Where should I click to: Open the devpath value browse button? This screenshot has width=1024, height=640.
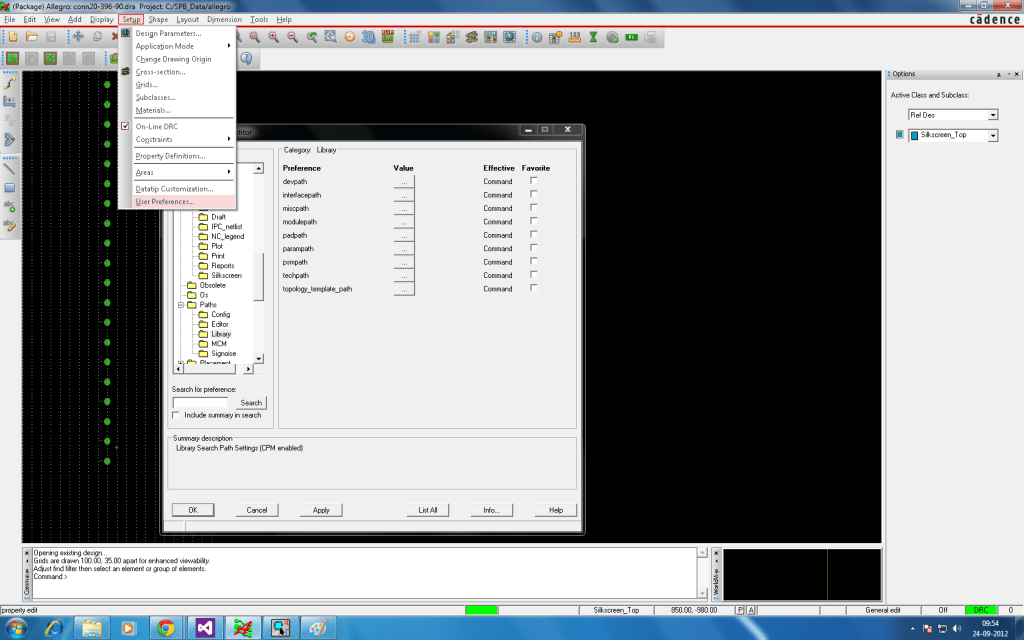(404, 182)
